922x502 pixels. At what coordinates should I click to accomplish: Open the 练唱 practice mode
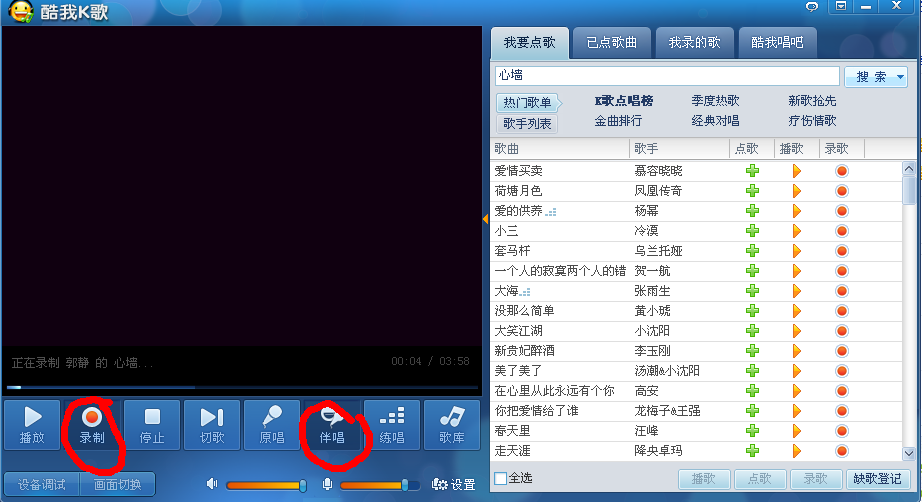pyautogui.click(x=392, y=424)
